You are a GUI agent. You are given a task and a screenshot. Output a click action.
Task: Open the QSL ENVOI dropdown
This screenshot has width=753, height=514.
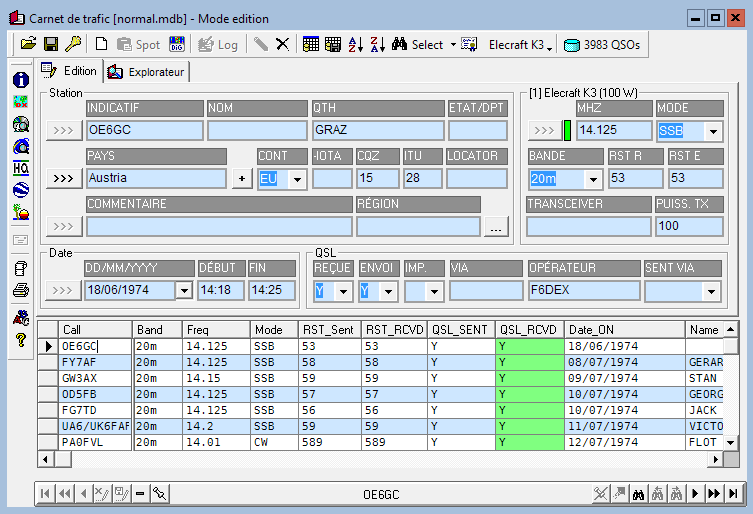click(x=388, y=291)
